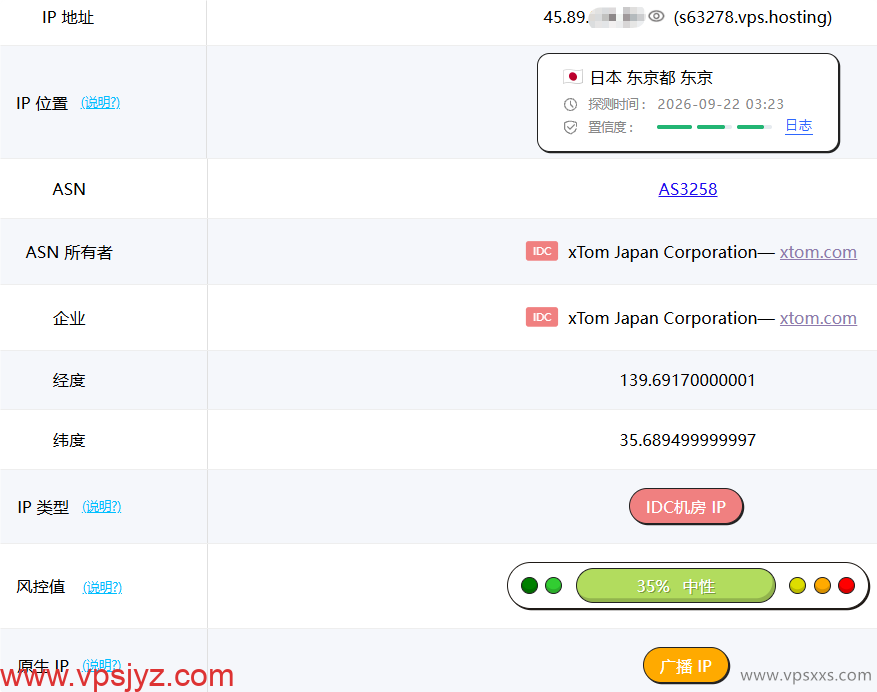The height and width of the screenshot is (692, 877).
Task: Click the 风控值 row label
Action: pyautogui.click(x=41, y=587)
